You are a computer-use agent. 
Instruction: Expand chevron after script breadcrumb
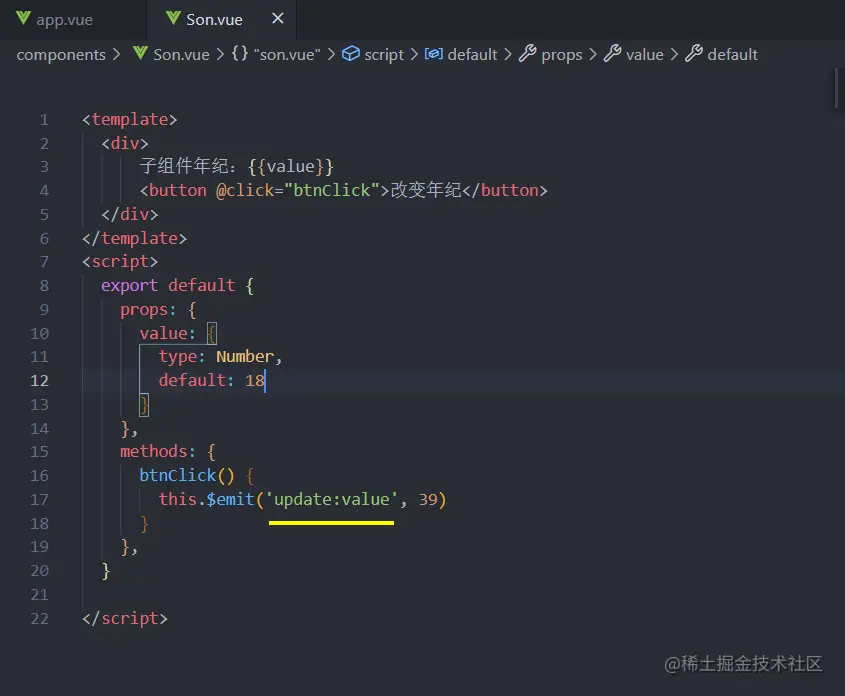coord(414,54)
